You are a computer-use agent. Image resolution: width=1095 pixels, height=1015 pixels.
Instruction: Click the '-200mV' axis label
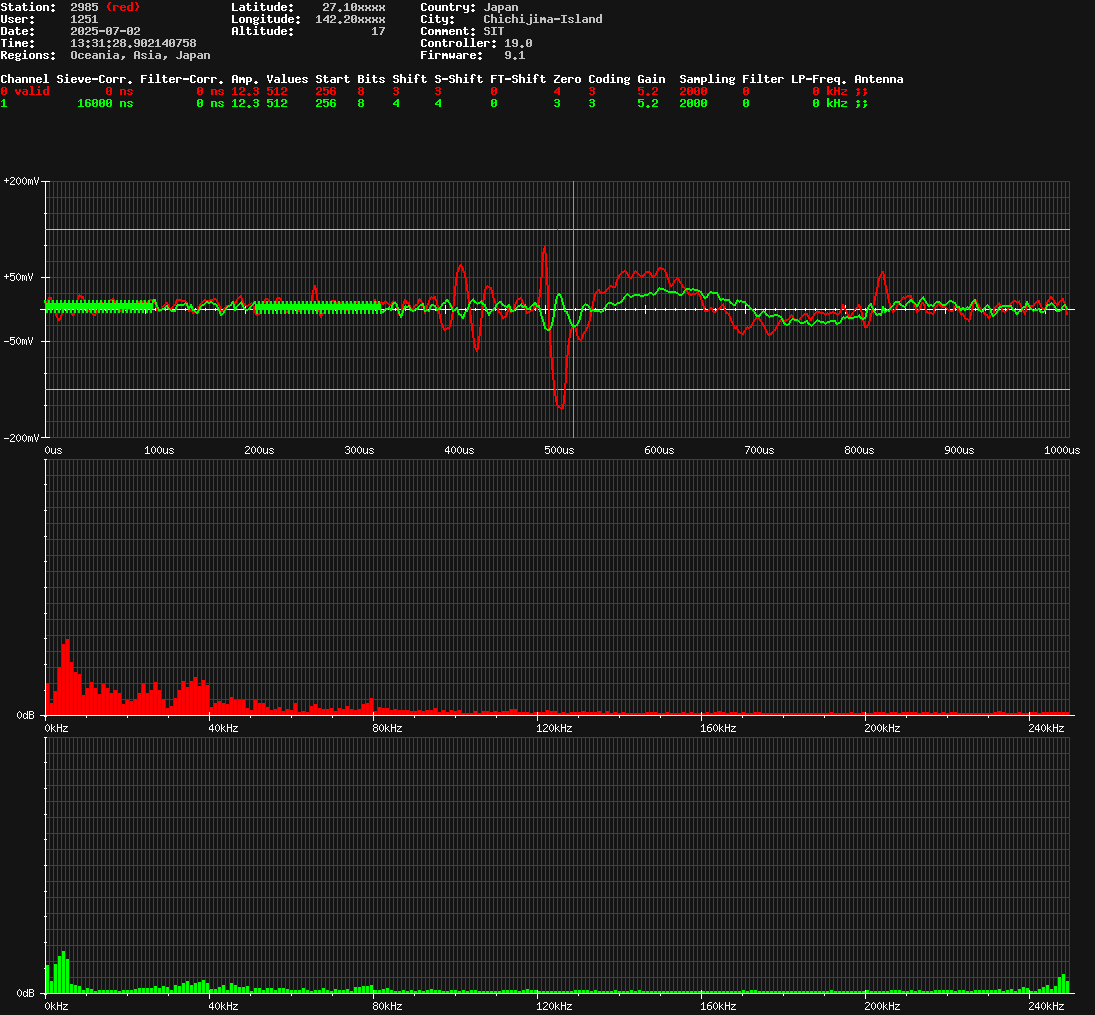[21, 437]
